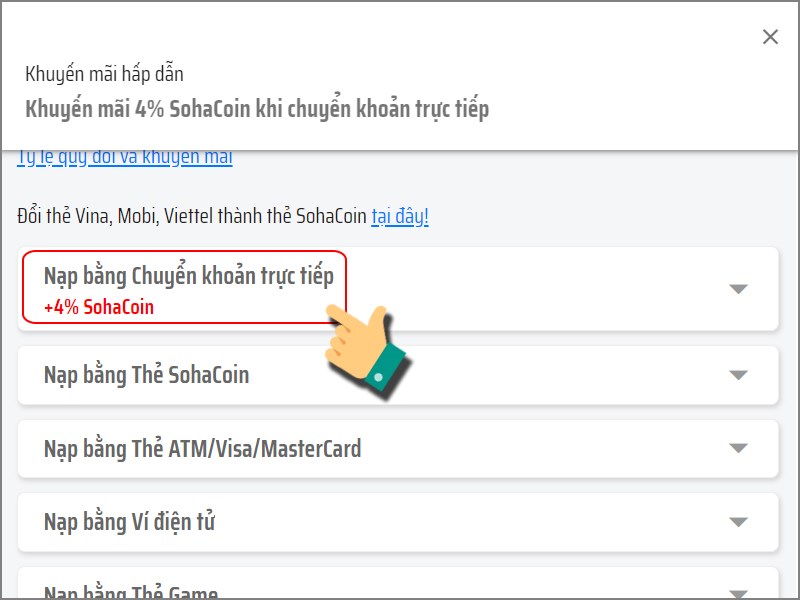Expand the Thẻ Game dropdown arrow
Viewport: 800px width, 600px height.
pos(738,592)
